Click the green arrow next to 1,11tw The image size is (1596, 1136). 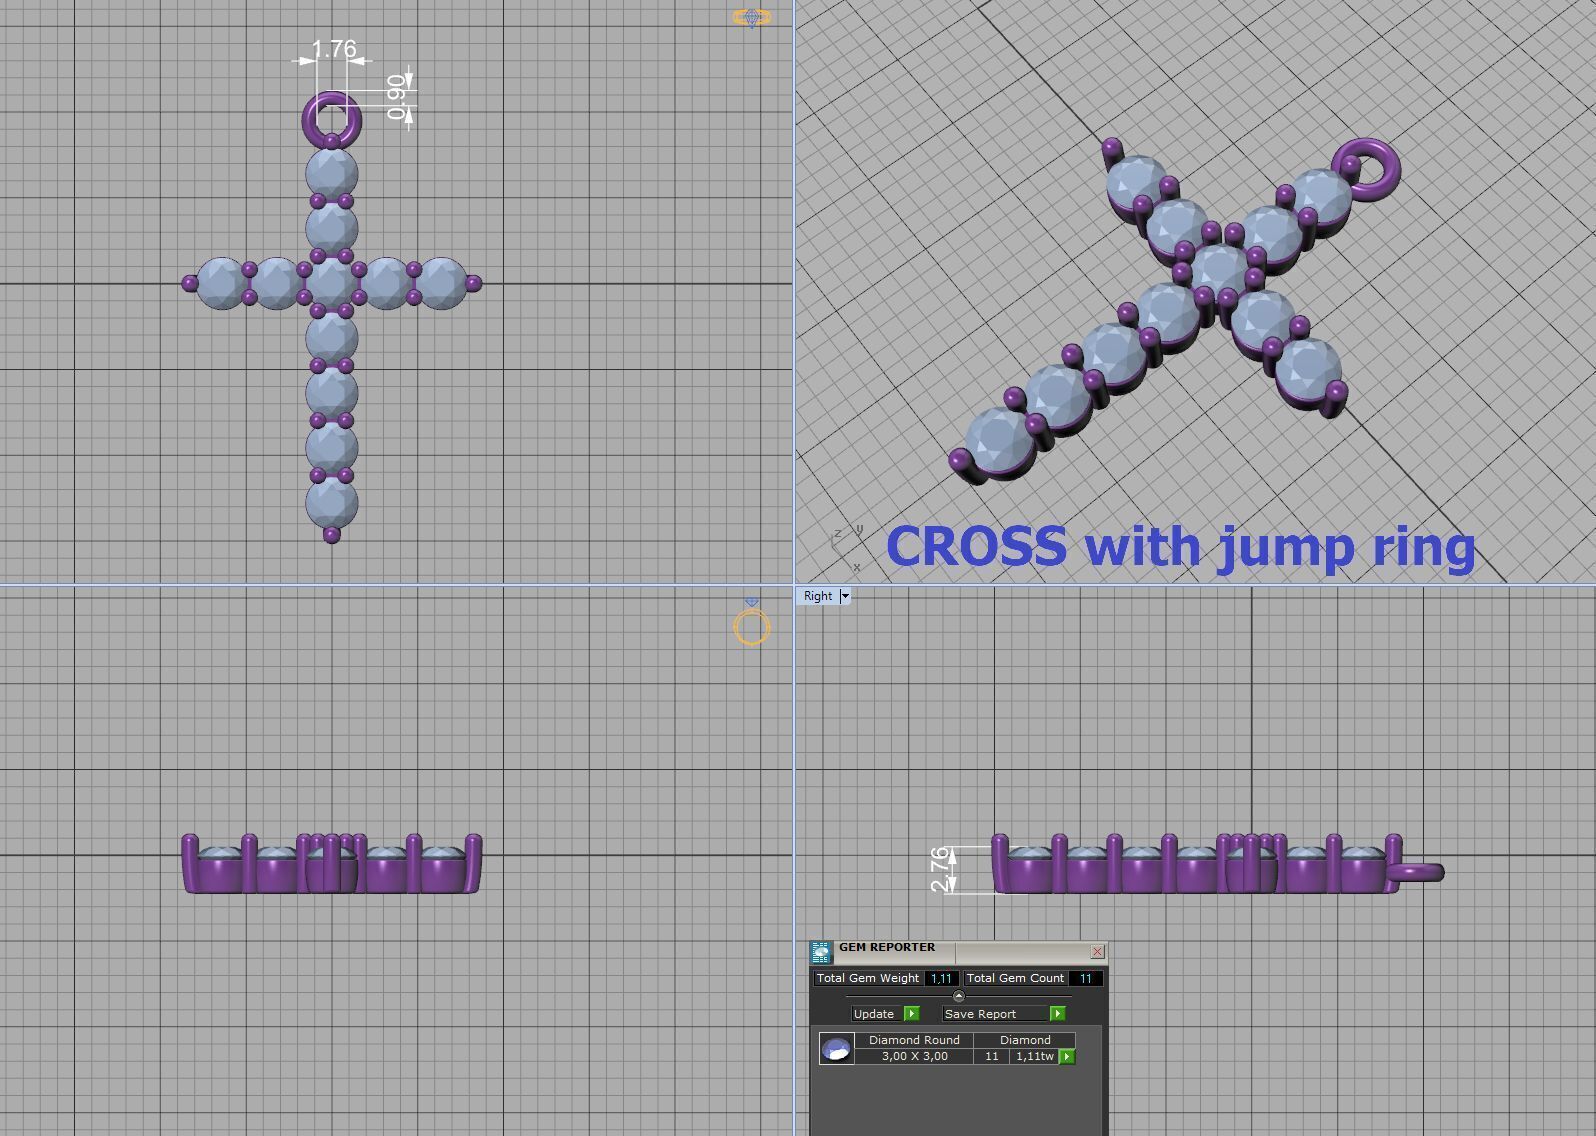pyautogui.click(x=1067, y=1057)
